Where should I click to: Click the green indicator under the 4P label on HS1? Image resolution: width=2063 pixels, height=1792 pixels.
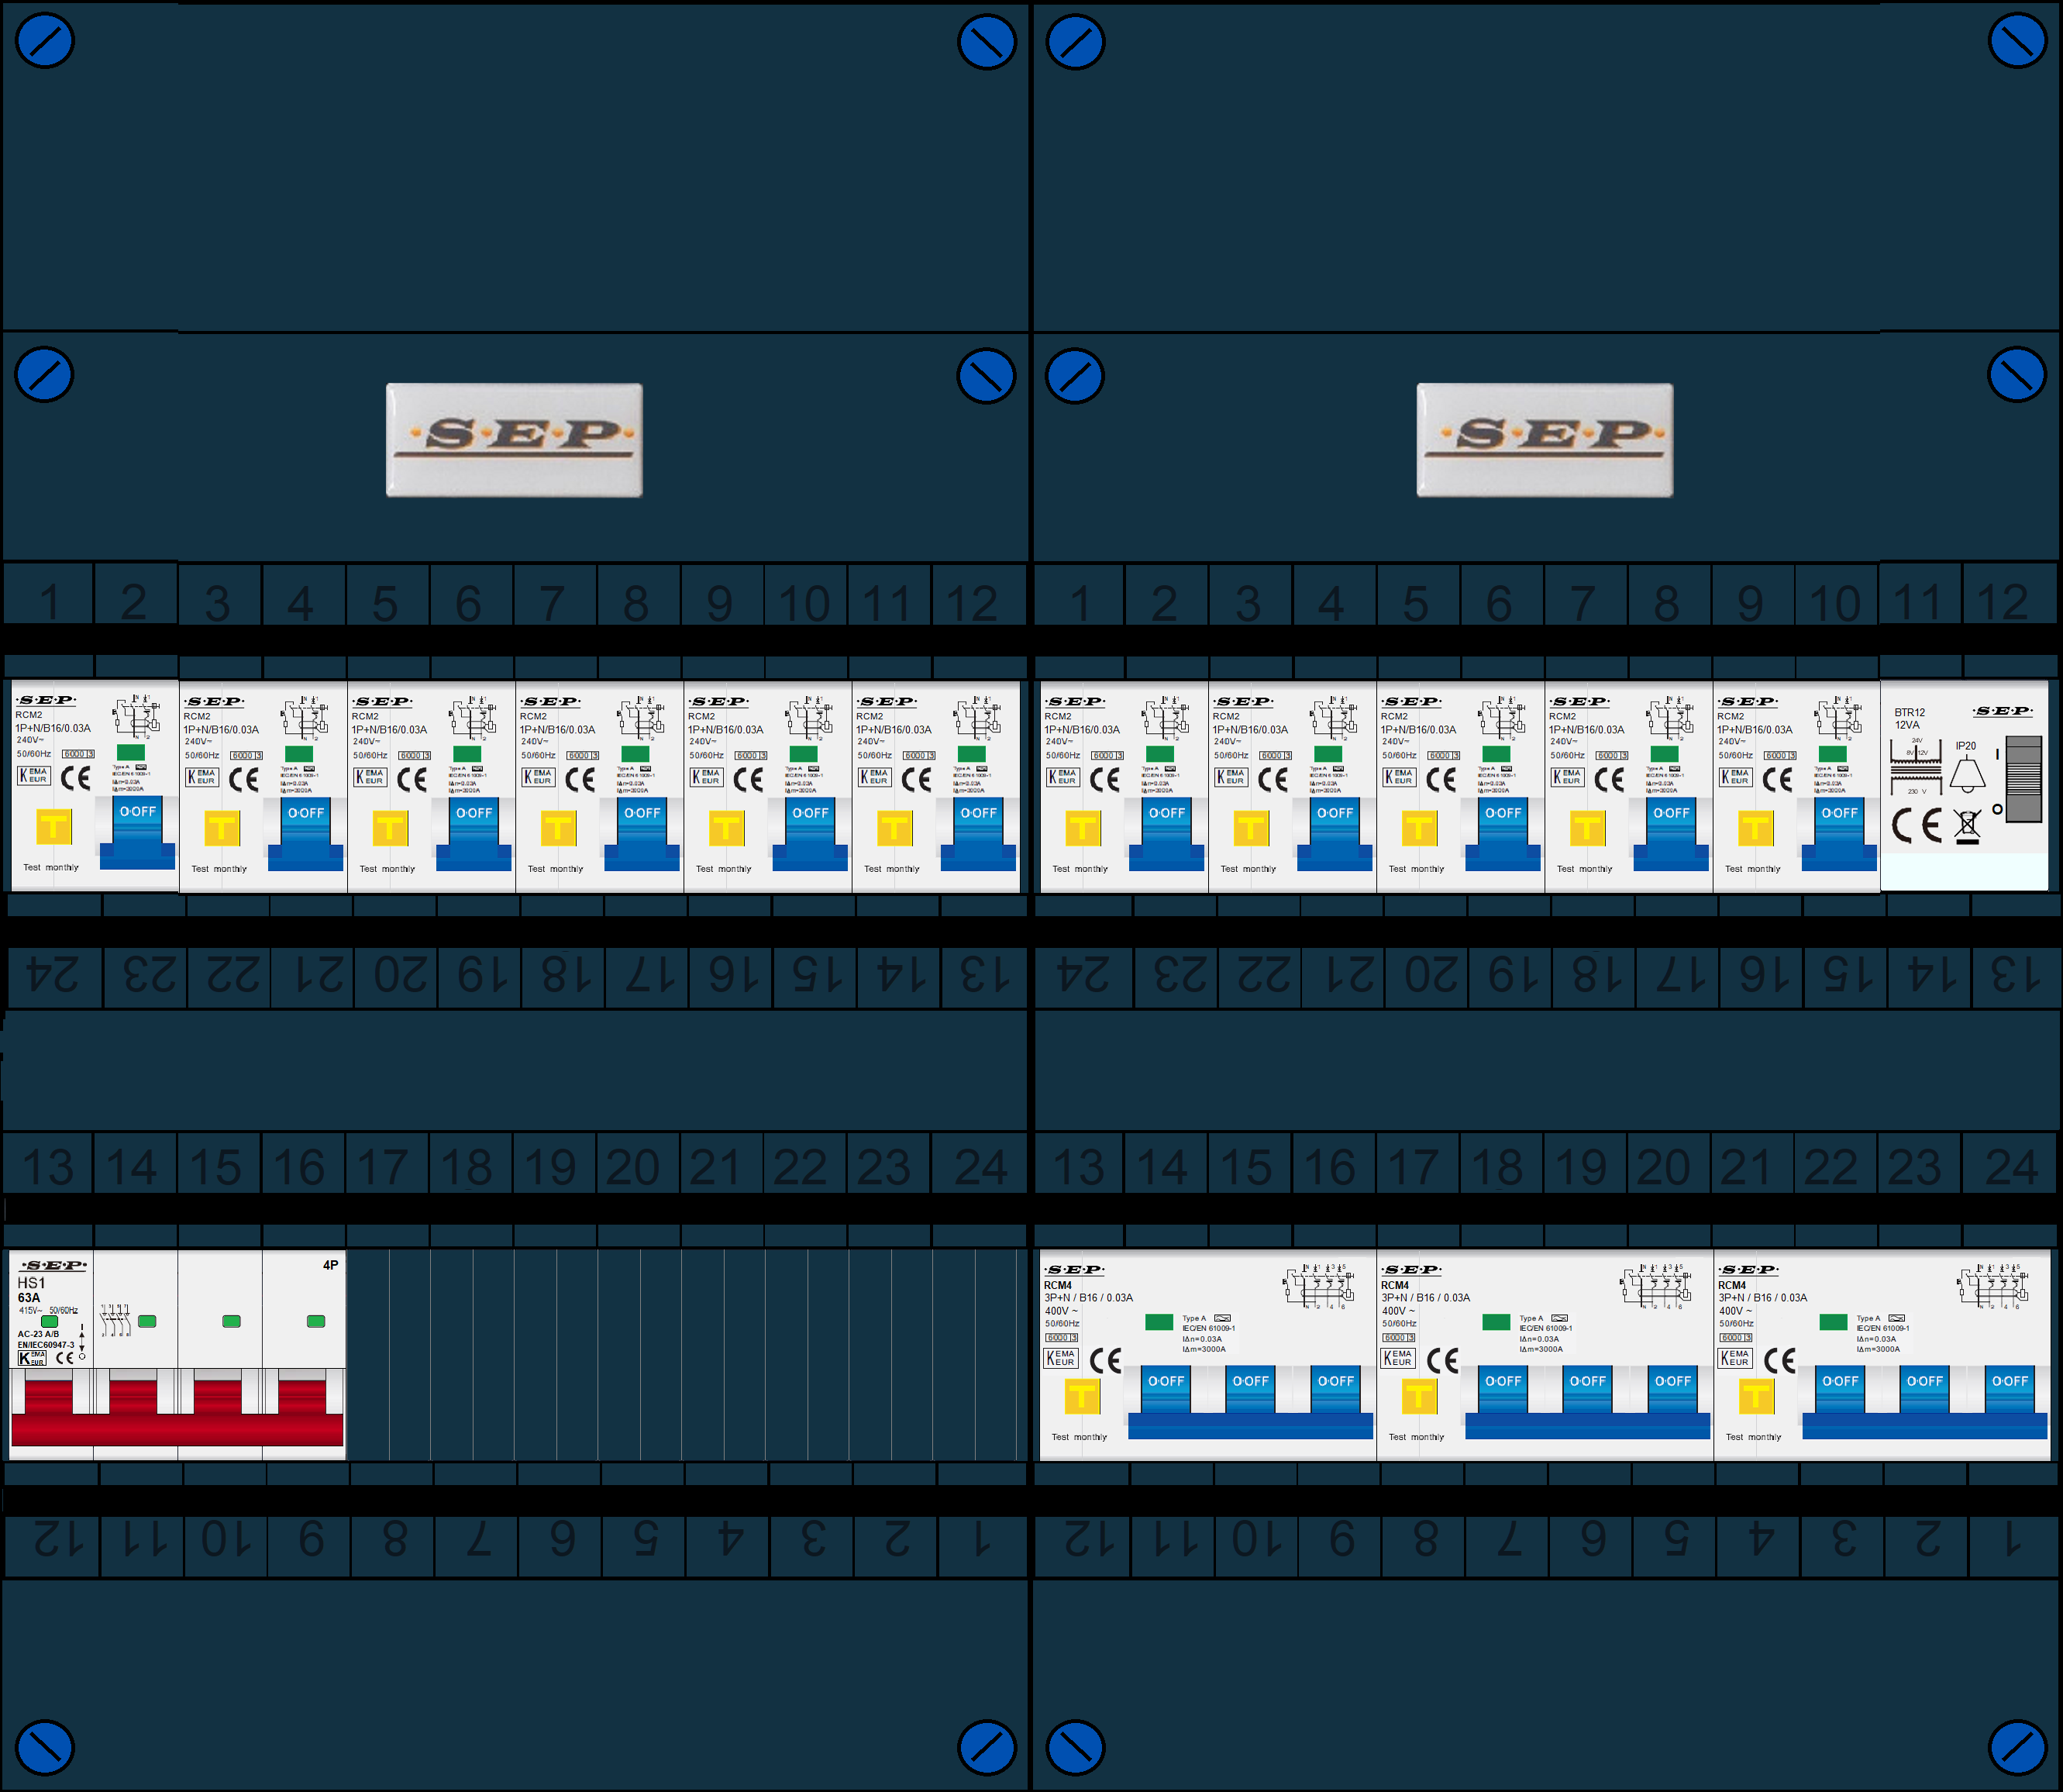[x=316, y=1321]
